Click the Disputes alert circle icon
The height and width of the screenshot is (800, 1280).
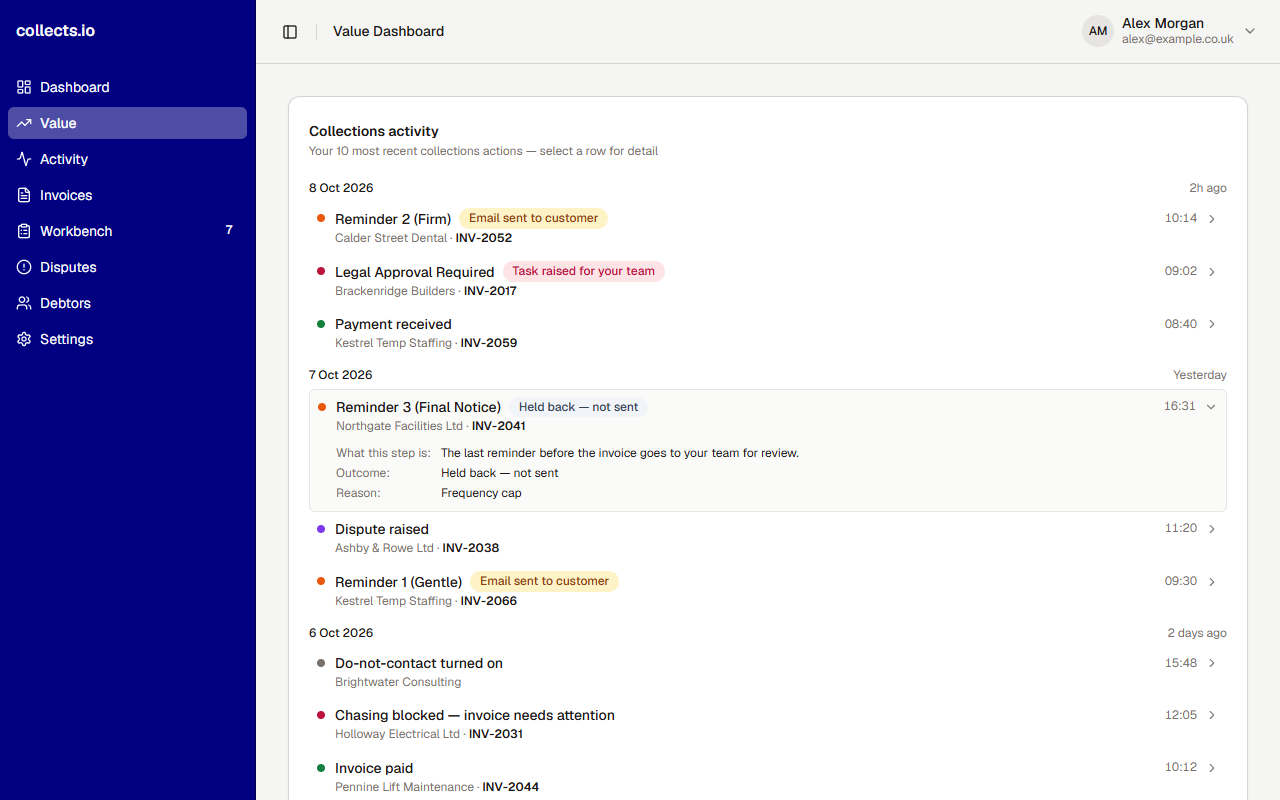(x=24, y=267)
